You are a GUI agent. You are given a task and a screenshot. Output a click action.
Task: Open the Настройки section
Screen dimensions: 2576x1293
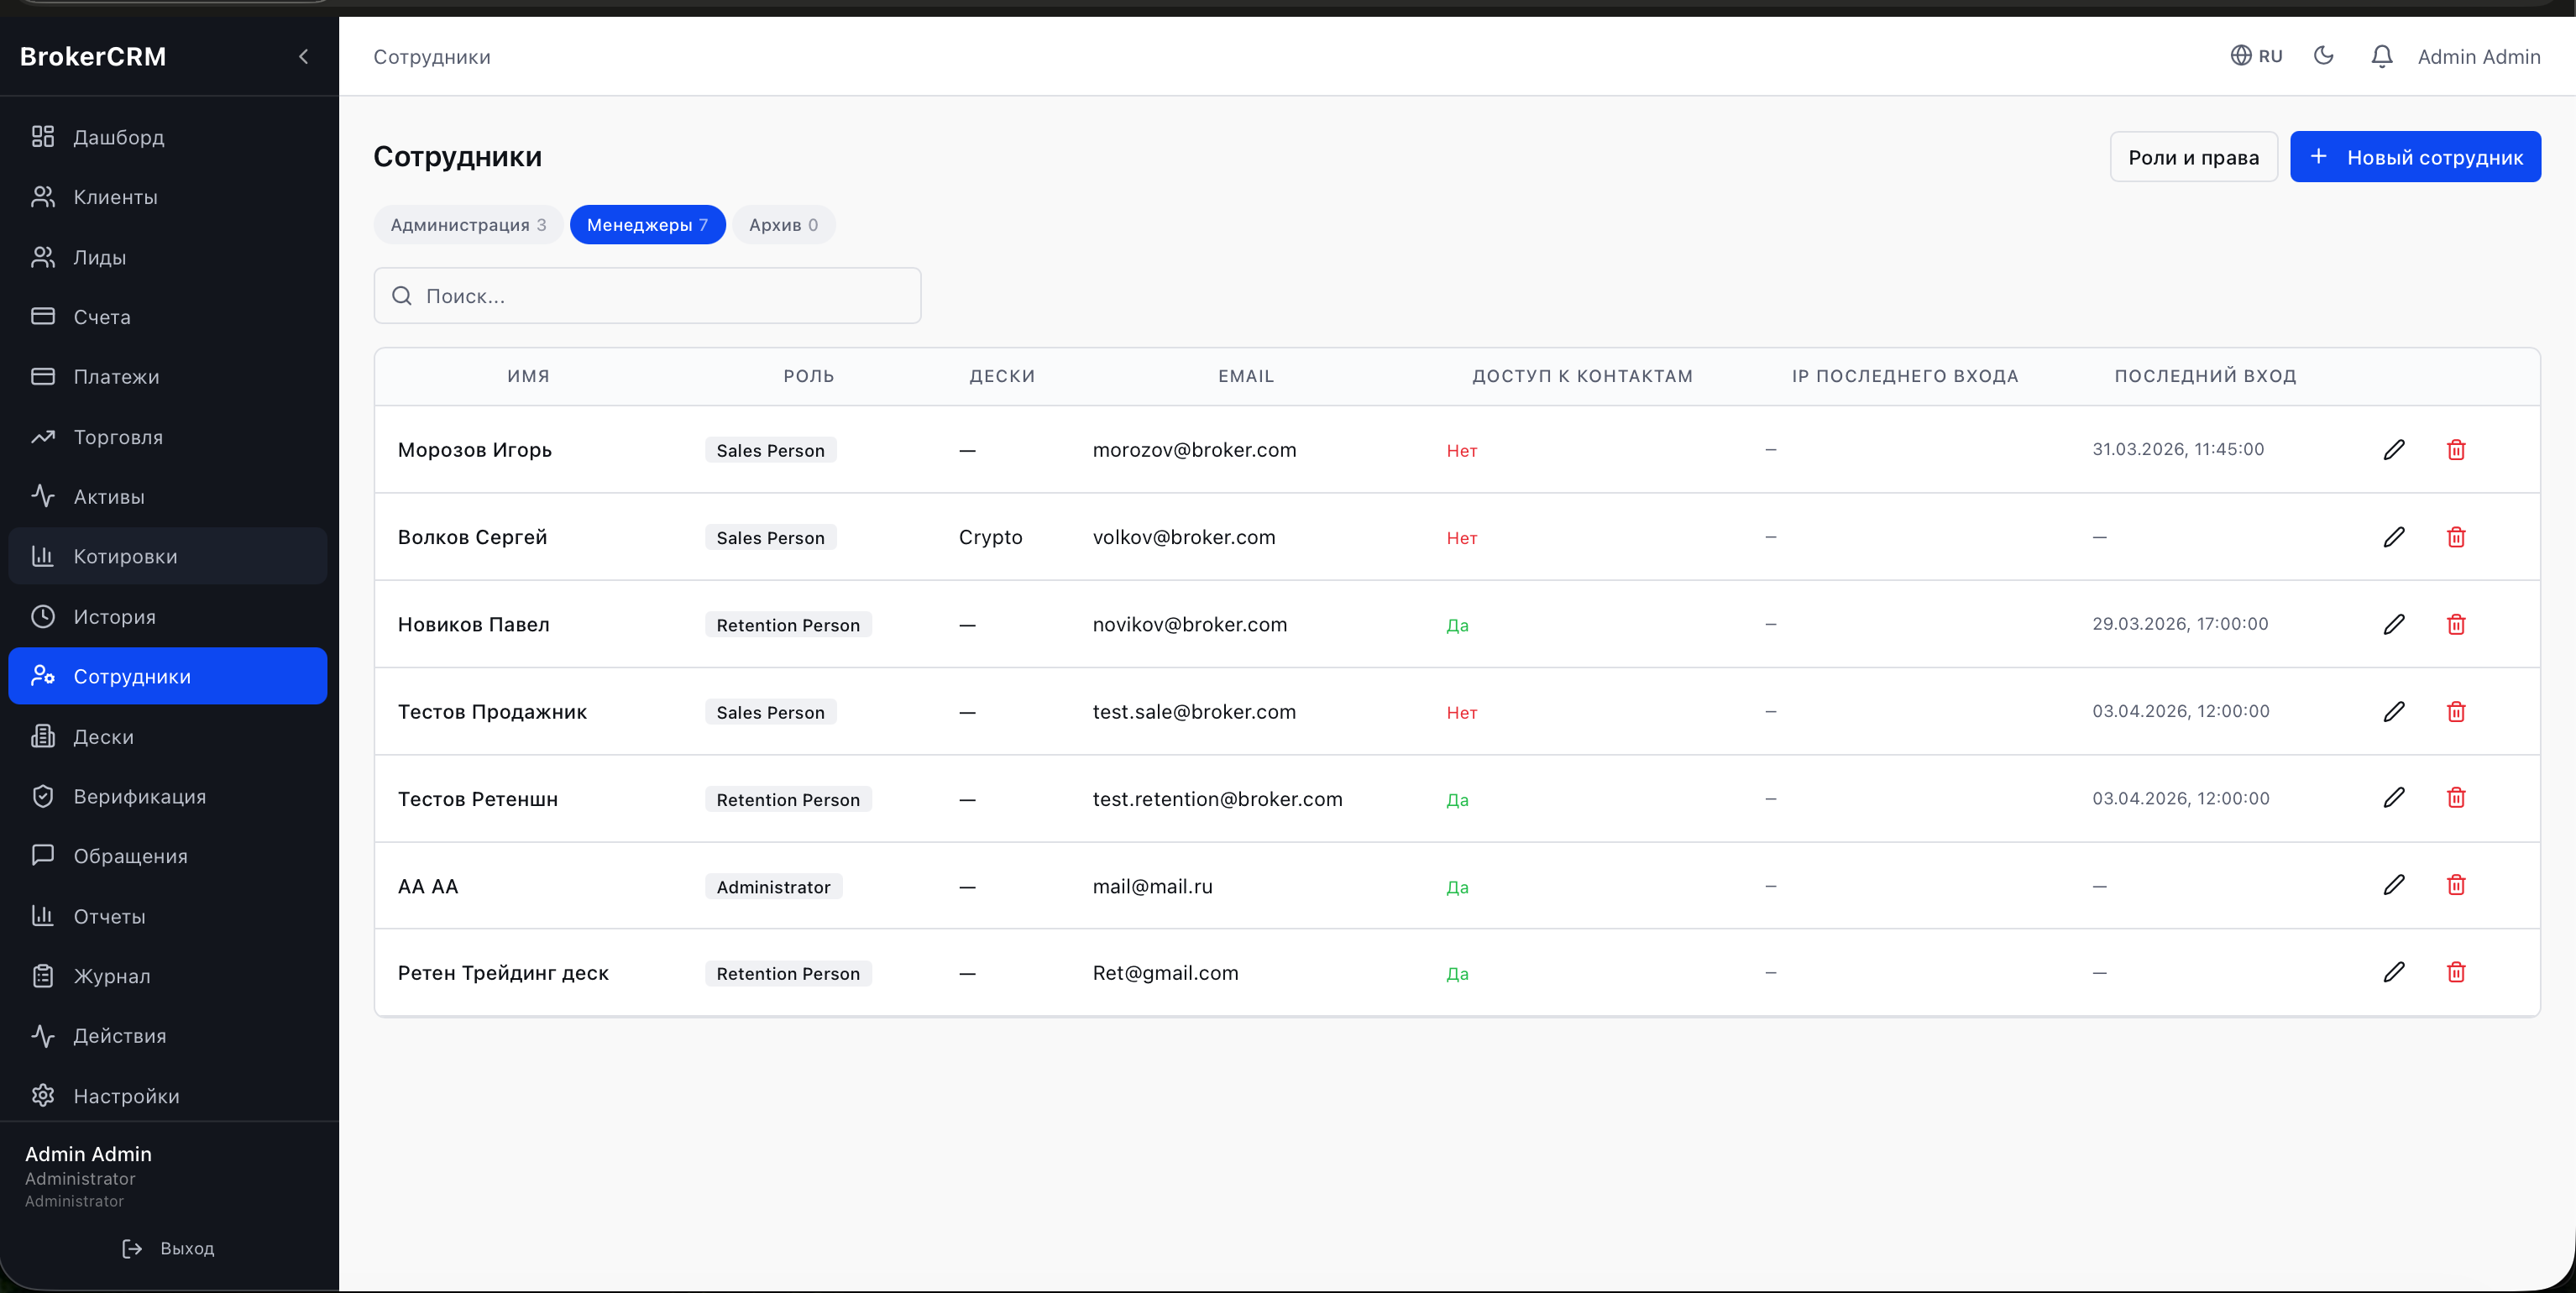click(x=125, y=1096)
